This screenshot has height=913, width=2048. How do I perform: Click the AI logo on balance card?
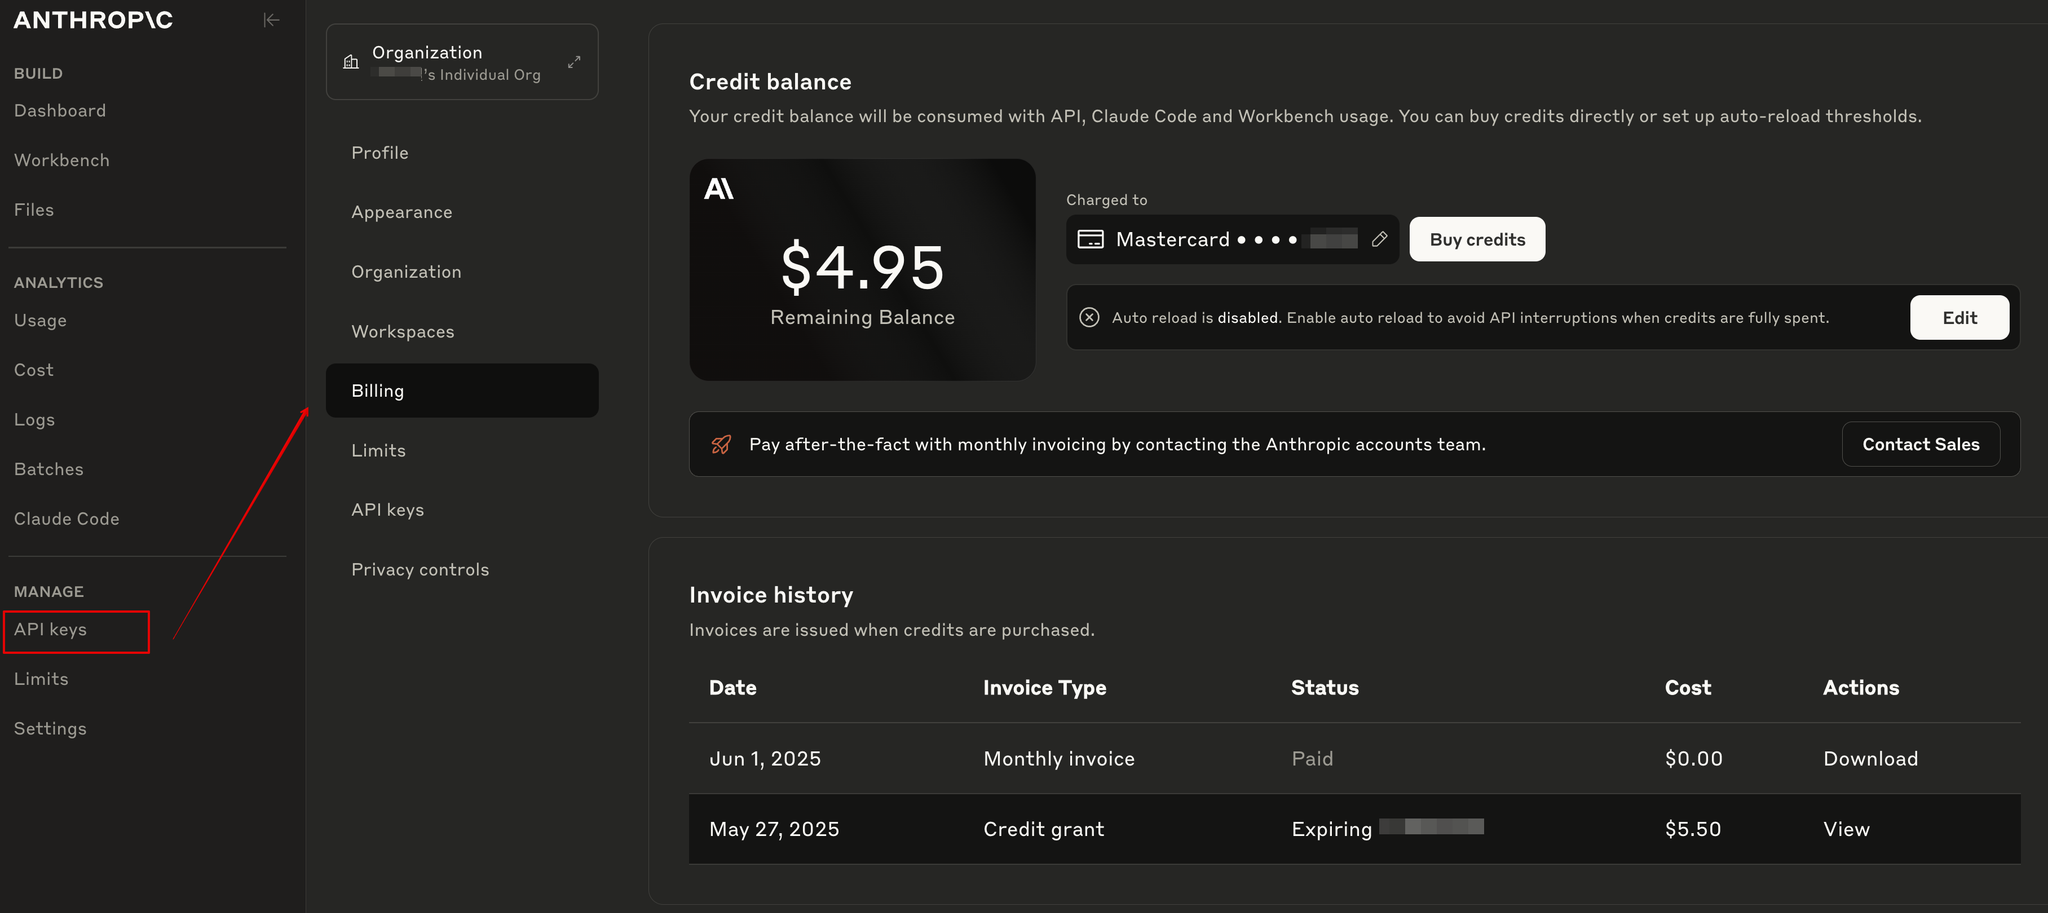tap(719, 188)
